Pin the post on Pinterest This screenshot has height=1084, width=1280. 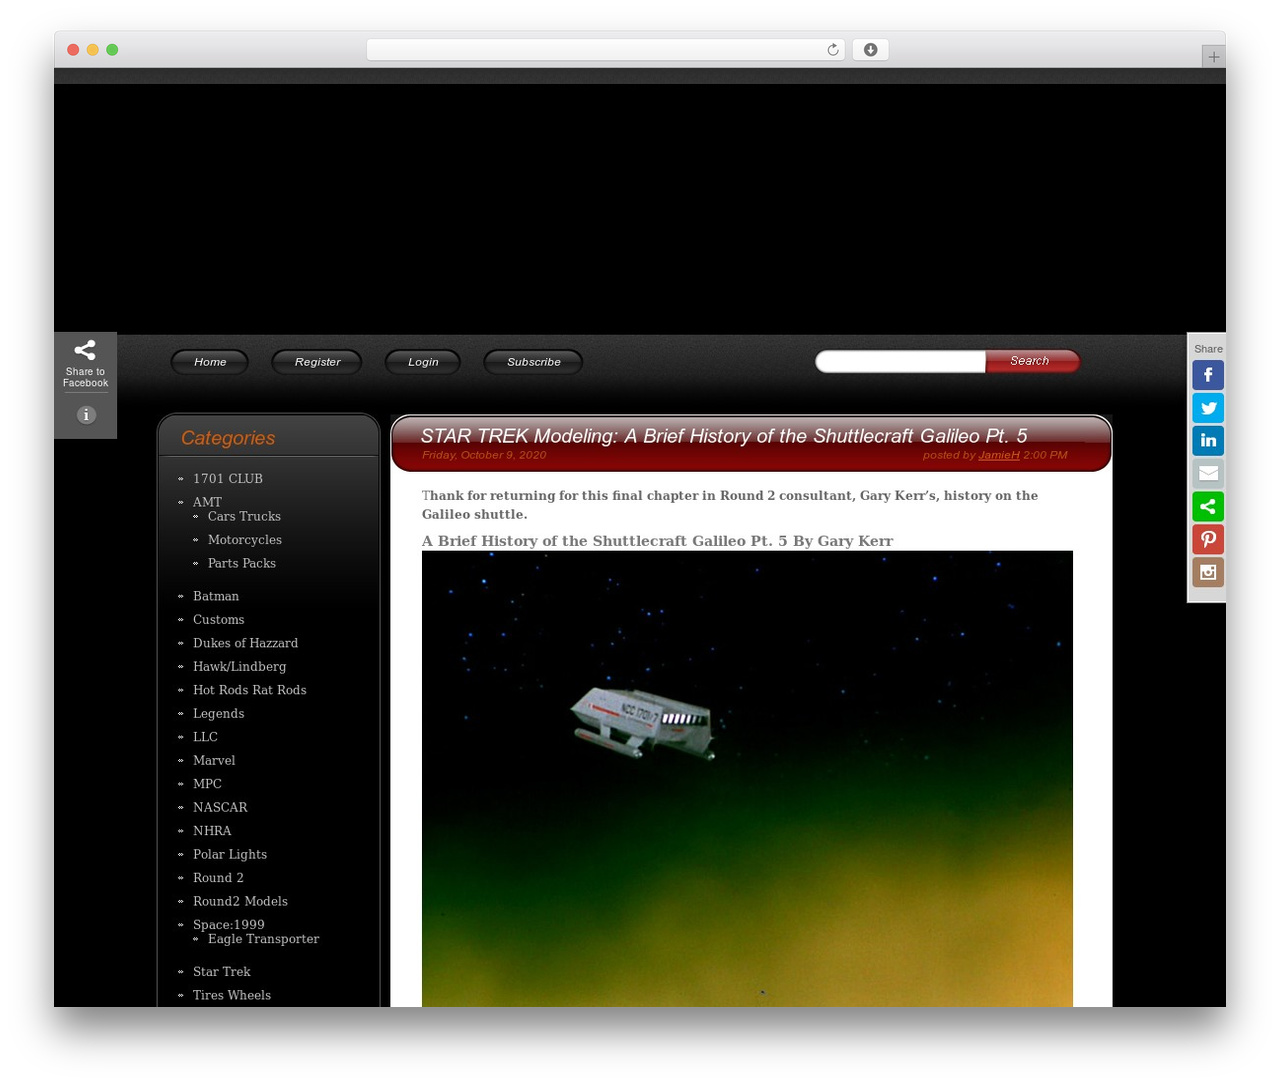coord(1208,540)
